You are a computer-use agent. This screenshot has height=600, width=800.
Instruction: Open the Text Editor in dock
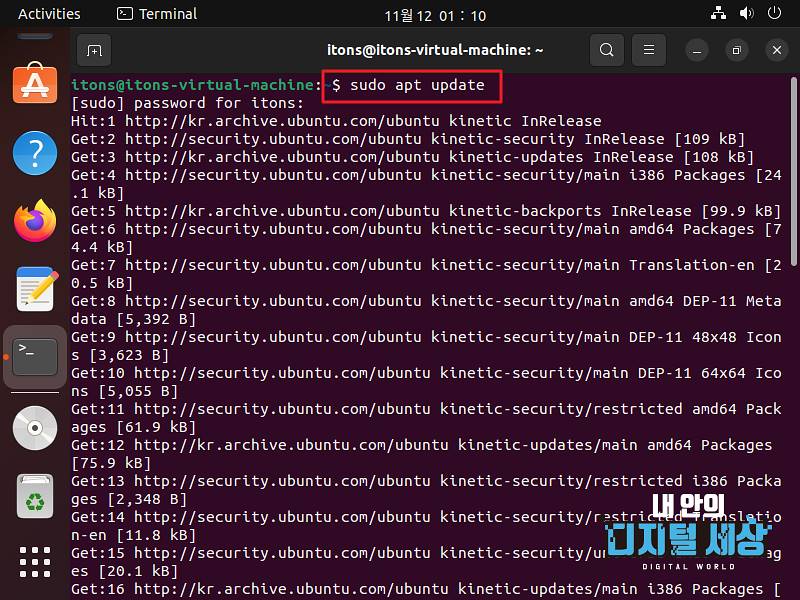coord(36,289)
